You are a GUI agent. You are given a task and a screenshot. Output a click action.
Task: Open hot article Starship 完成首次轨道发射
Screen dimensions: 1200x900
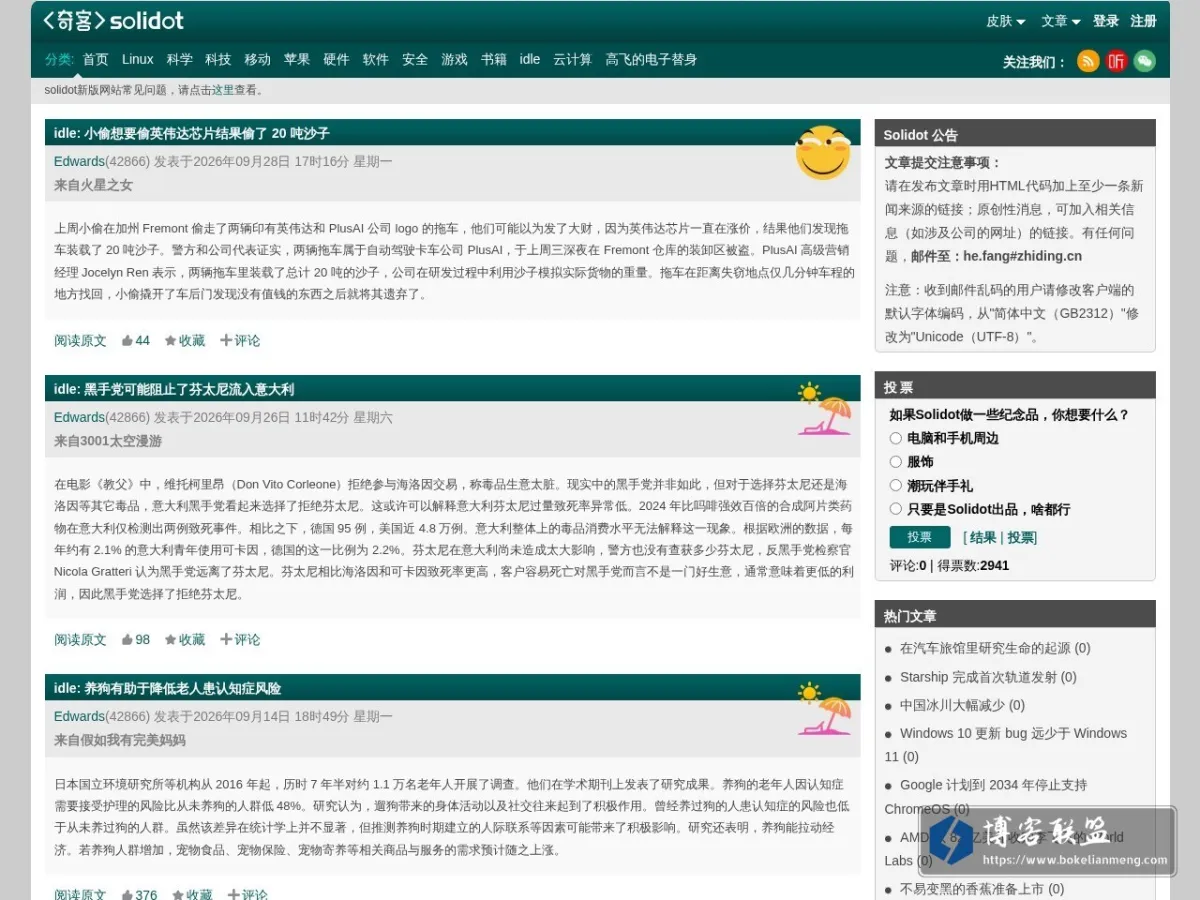[x=978, y=677]
